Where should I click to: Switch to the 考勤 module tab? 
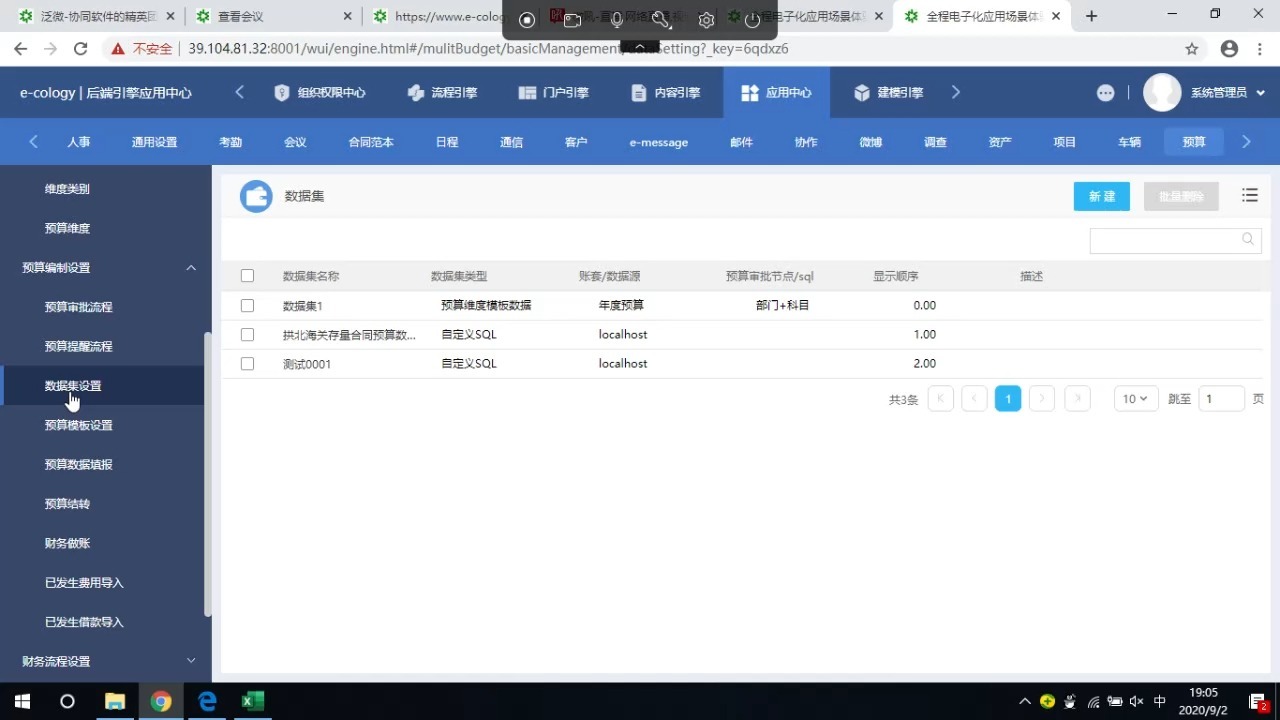tap(231, 142)
